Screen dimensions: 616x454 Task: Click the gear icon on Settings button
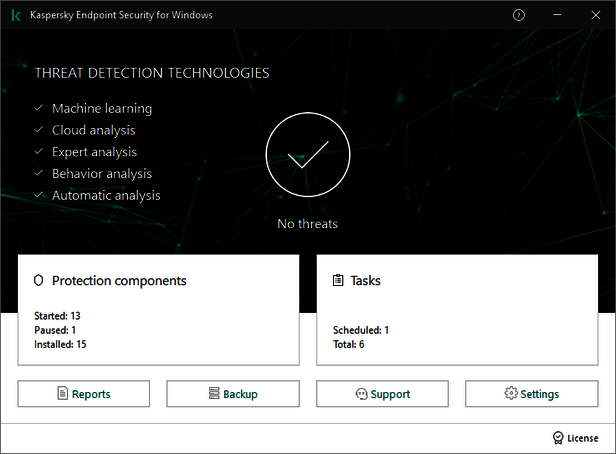point(511,394)
